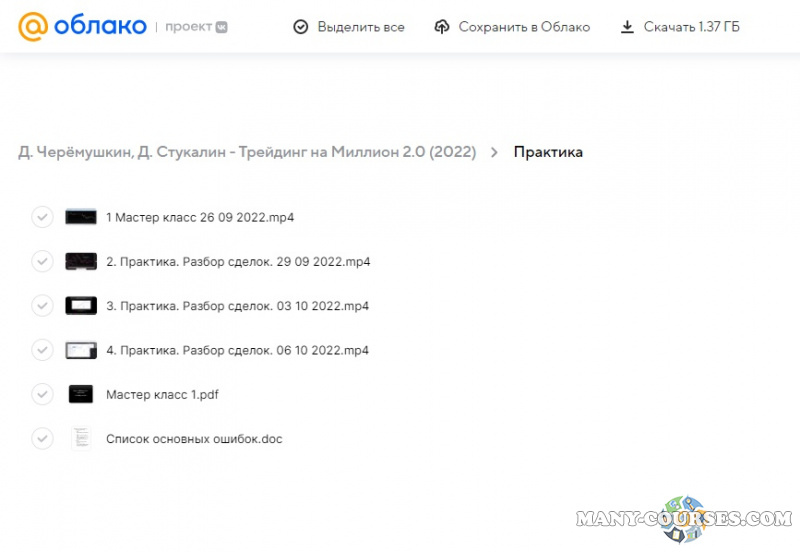Screen dimensions: 800x552
Task: Click the Выделить все checkmark icon
Action: (x=300, y=27)
